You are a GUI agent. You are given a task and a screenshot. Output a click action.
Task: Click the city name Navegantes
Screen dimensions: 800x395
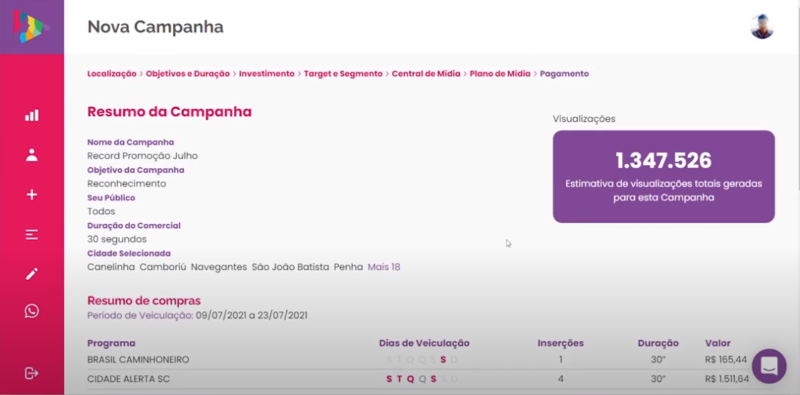click(219, 267)
